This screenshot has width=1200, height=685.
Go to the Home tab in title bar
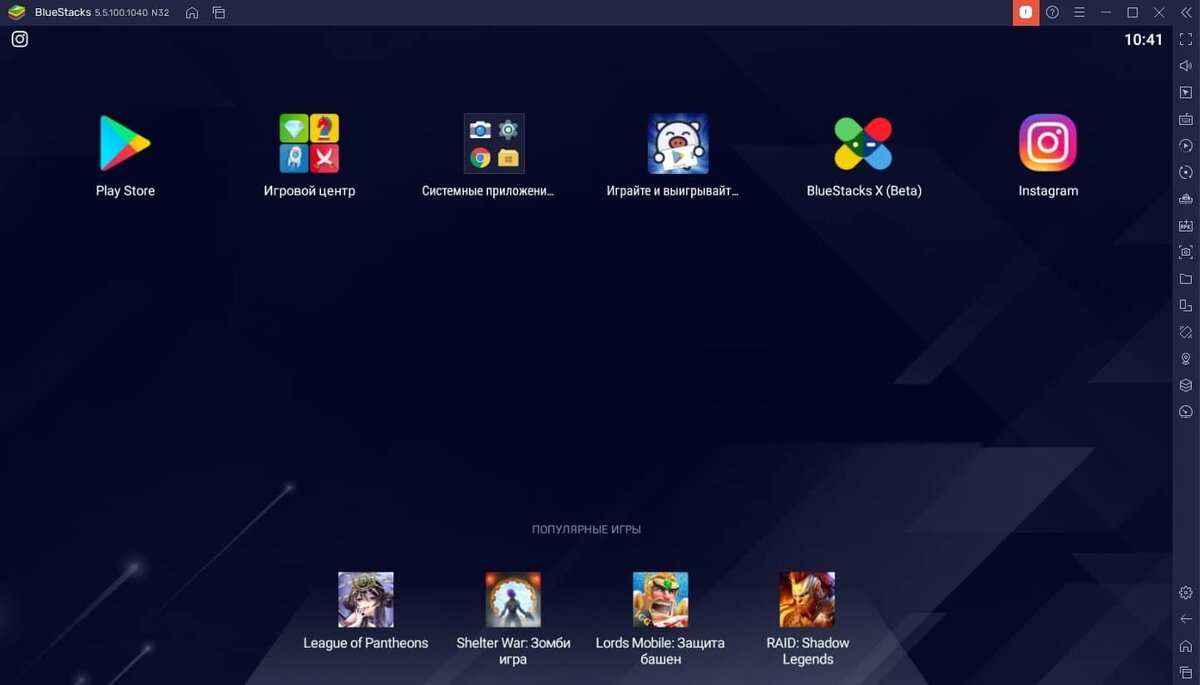coord(192,13)
